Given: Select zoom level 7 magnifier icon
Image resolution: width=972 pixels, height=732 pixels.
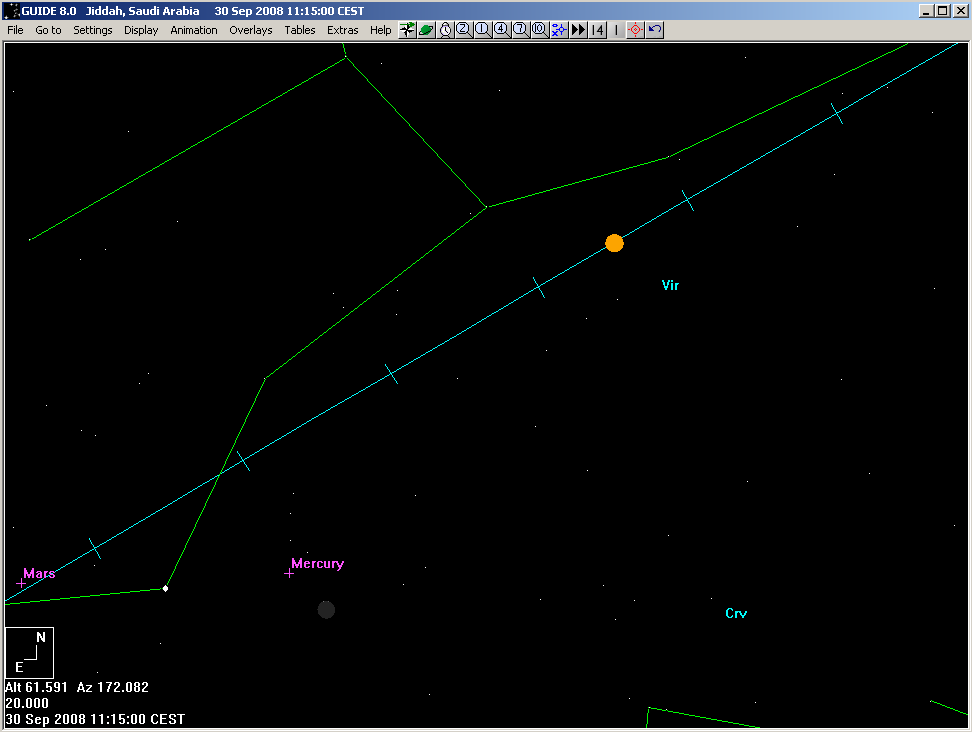Looking at the screenshot, I should [x=520, y=30].
